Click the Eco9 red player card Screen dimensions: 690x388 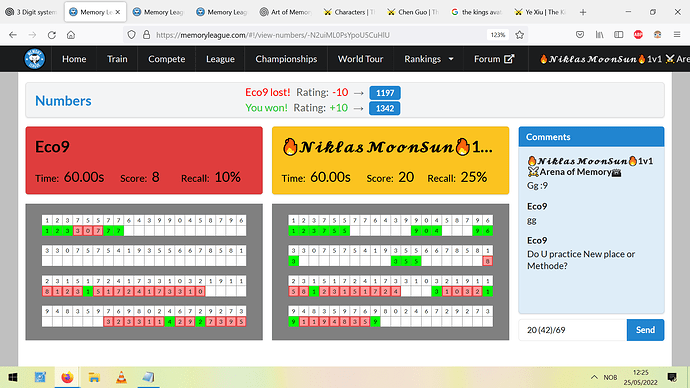click(144, 161)
